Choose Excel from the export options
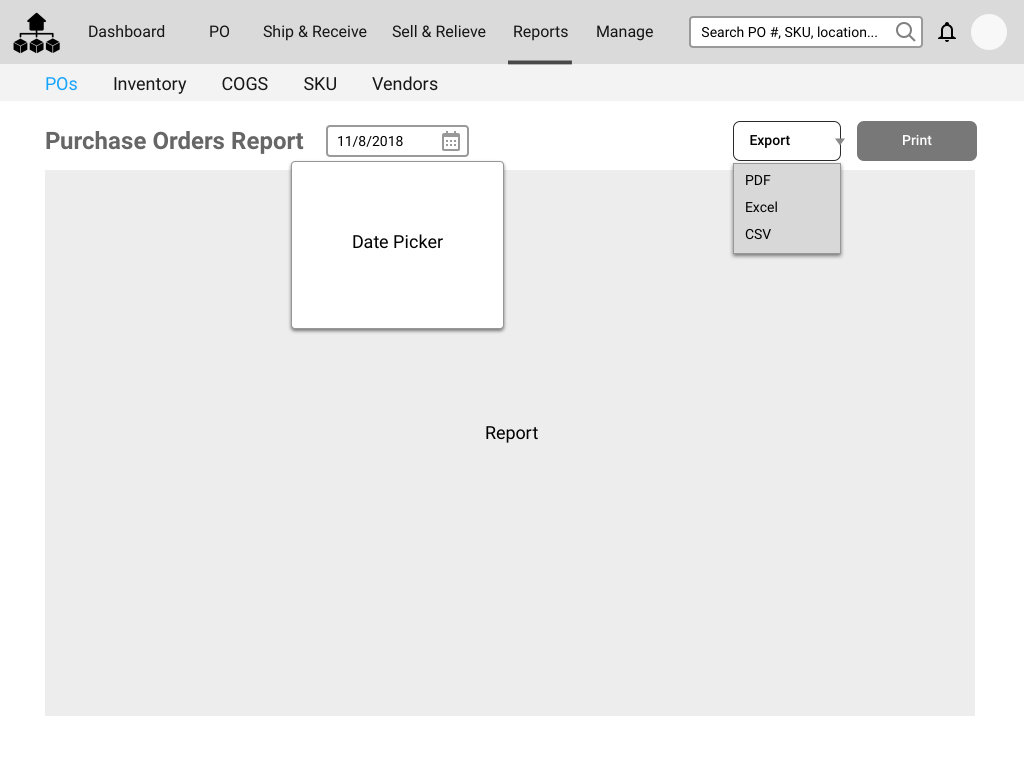The image size is (1024, 768). 761,207
